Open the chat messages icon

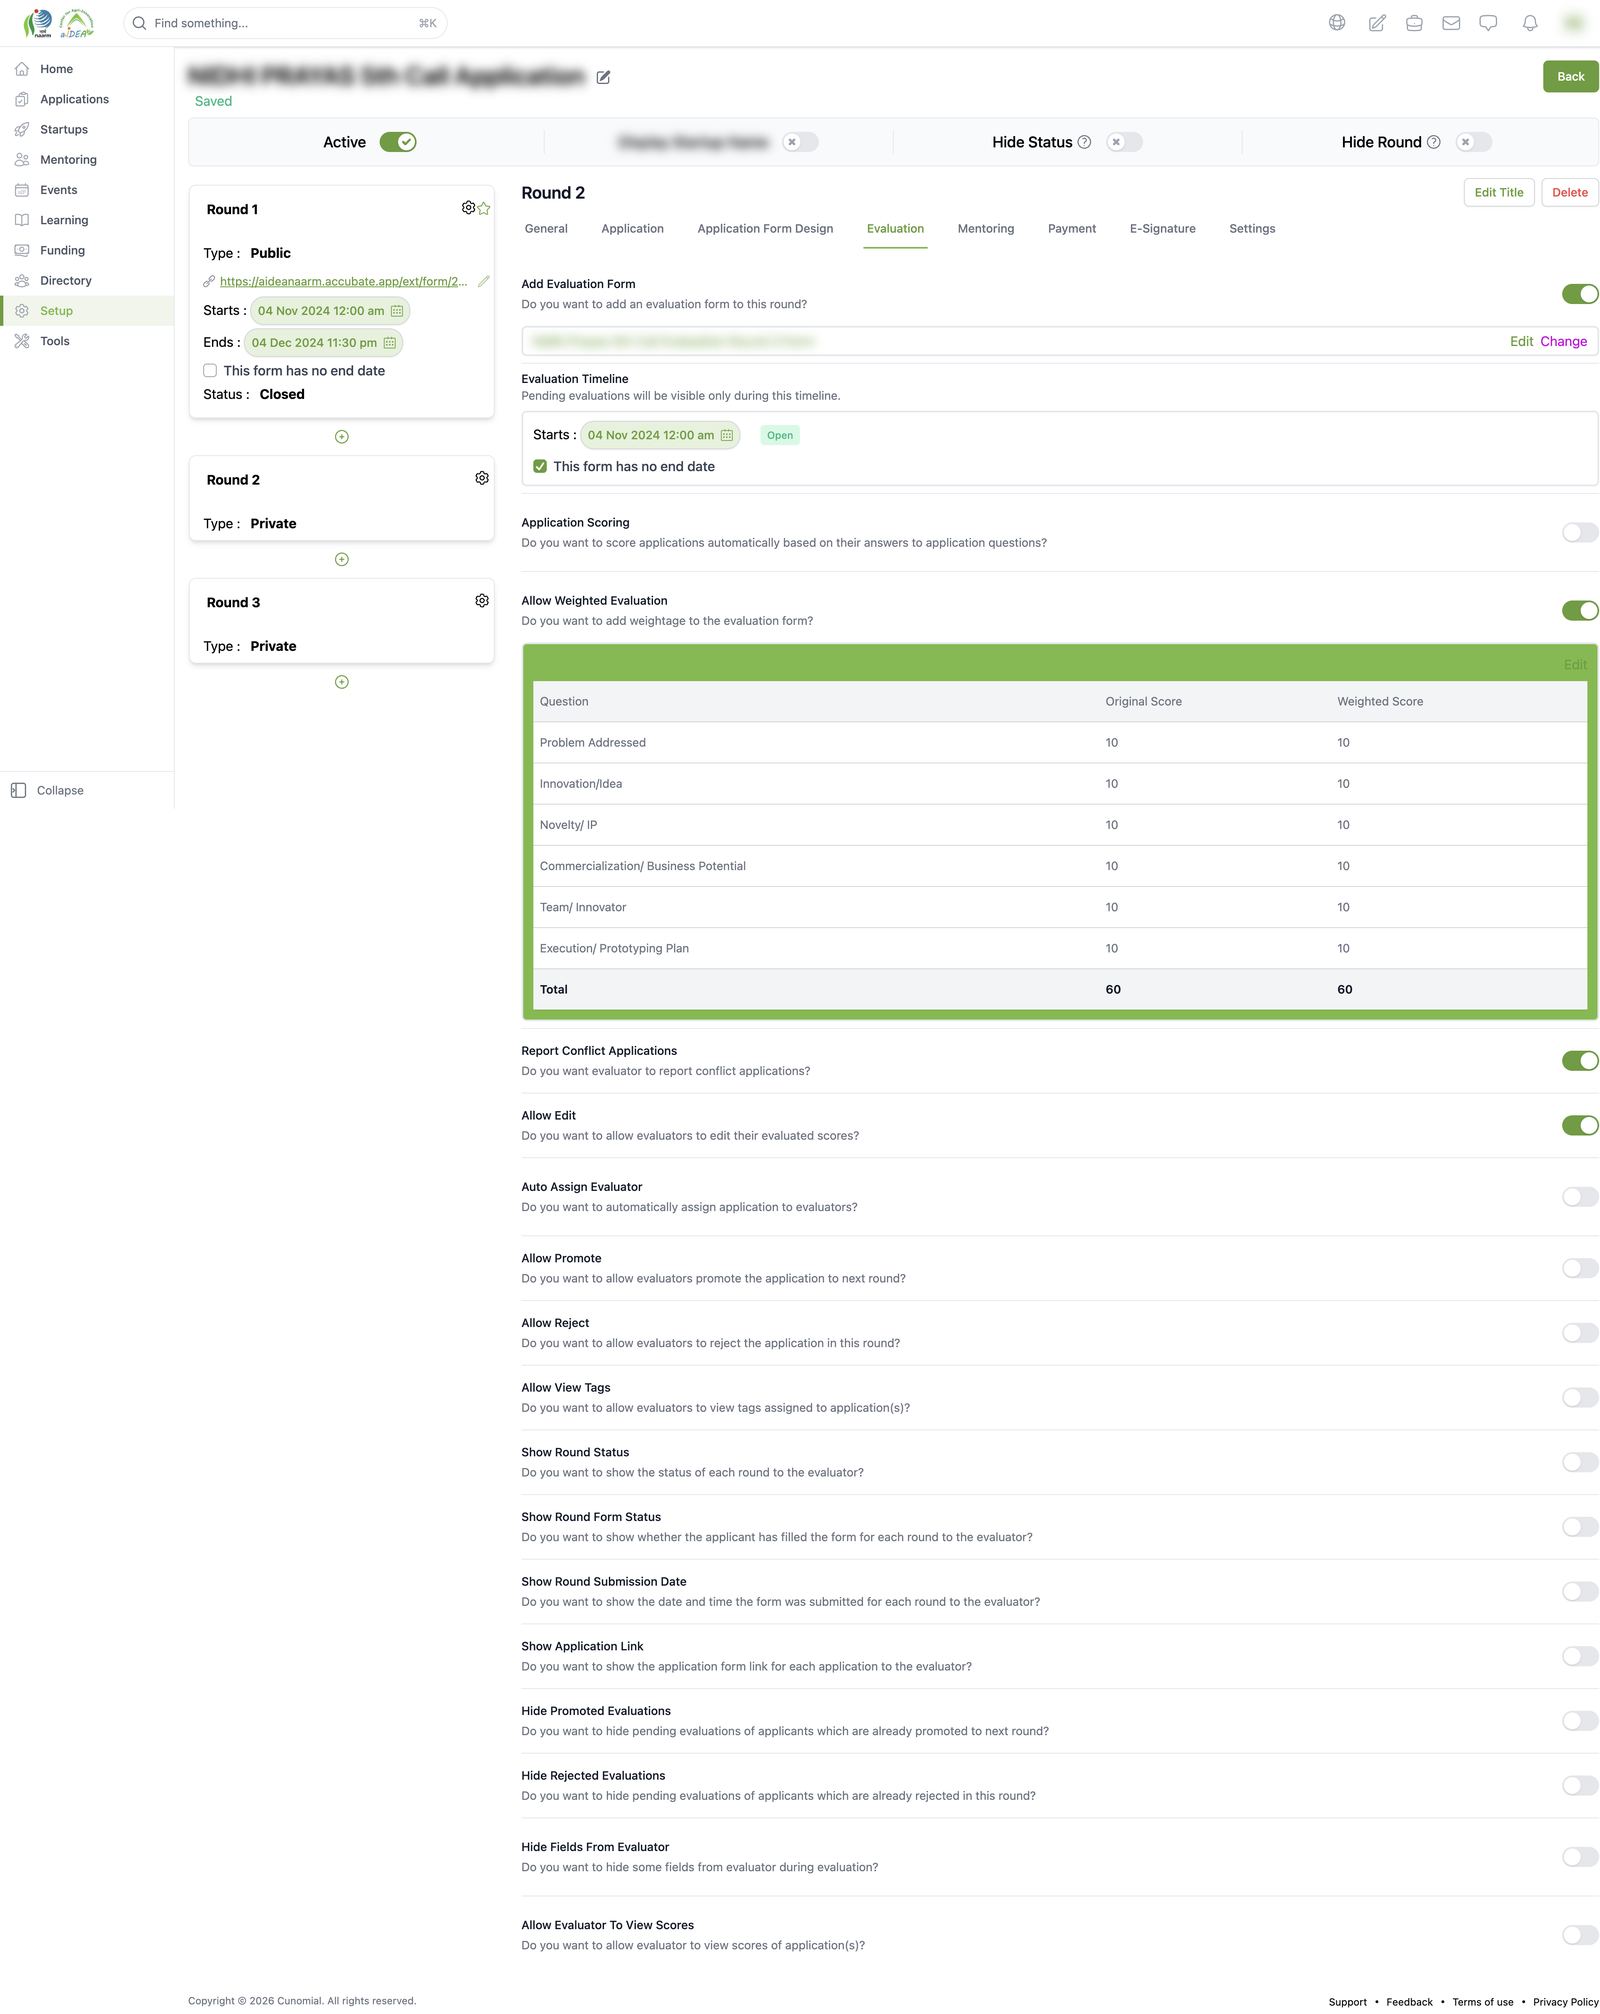pyautogui.click(x=1488, y=23)
